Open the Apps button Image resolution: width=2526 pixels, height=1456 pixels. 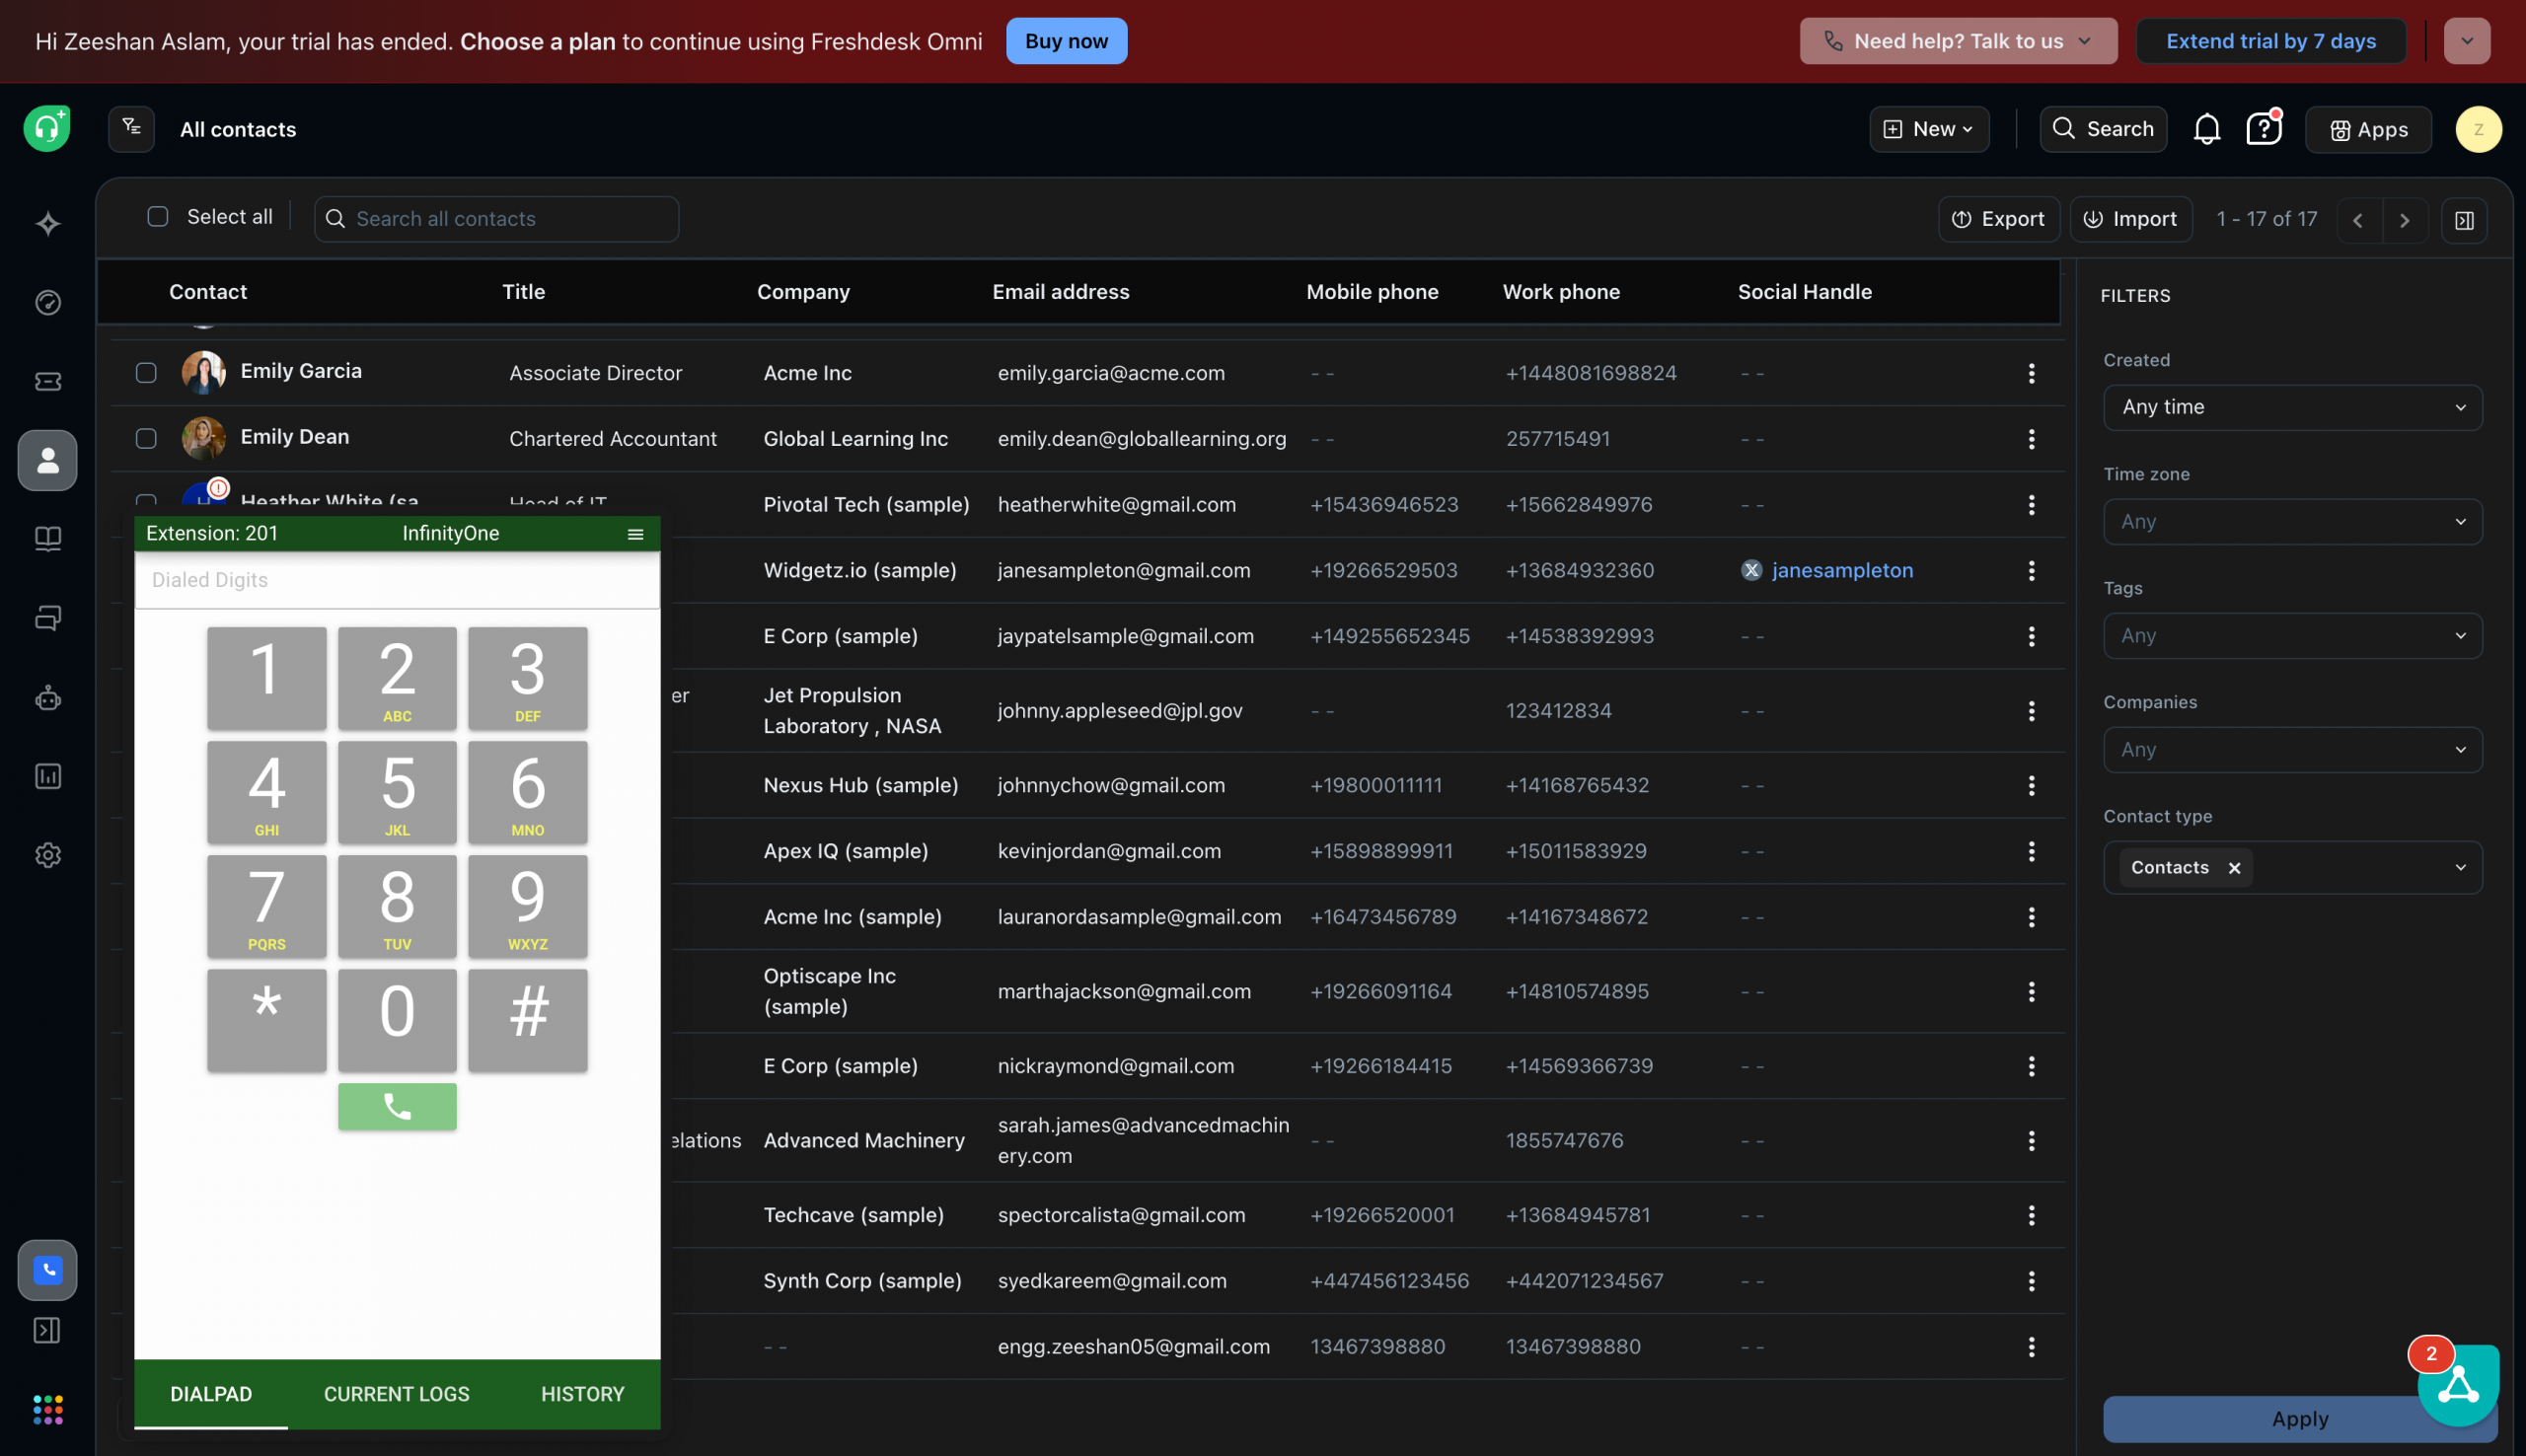pos(2367,130)
